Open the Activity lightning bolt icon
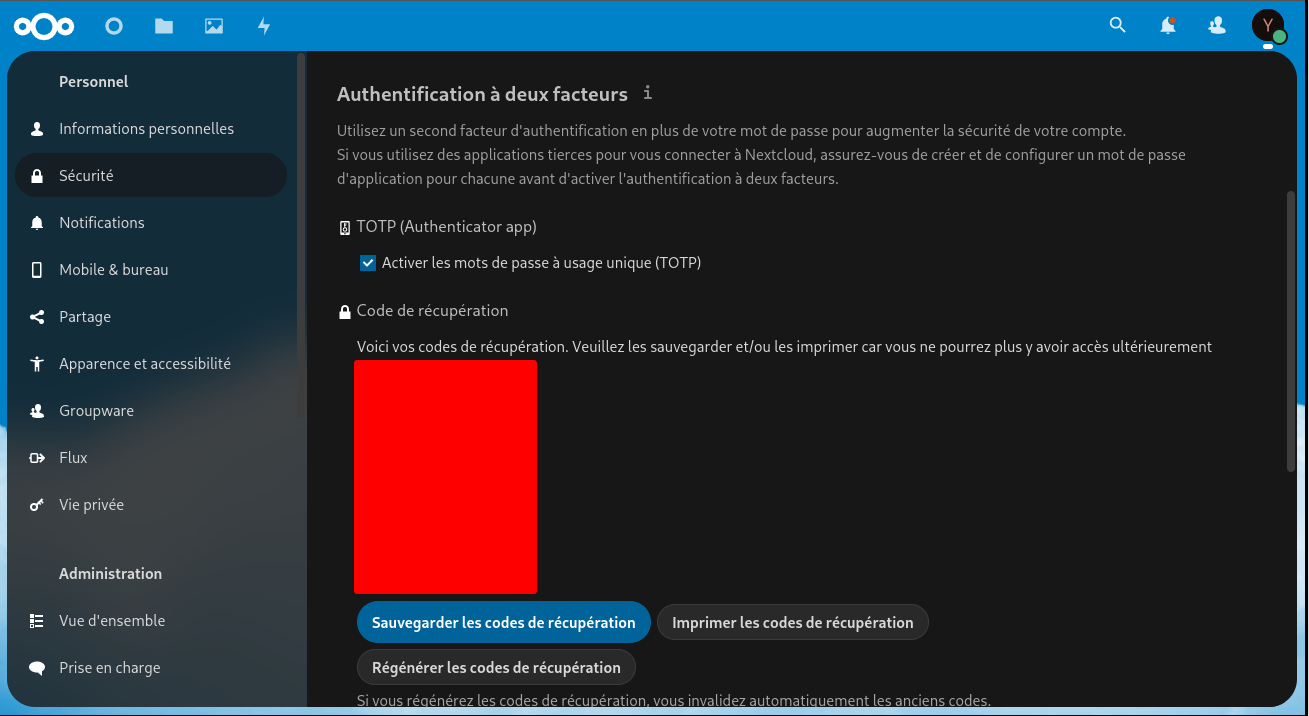This screenshot has width=1309, height=716. pos(264,26)
